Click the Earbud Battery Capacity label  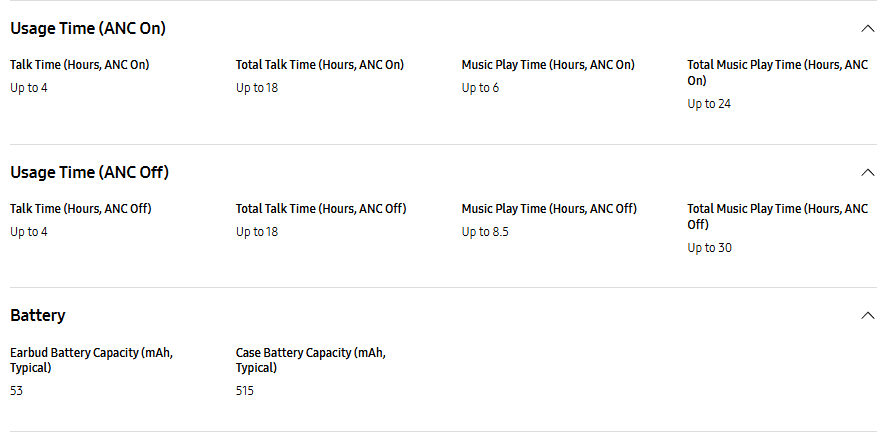pos(91,360)
